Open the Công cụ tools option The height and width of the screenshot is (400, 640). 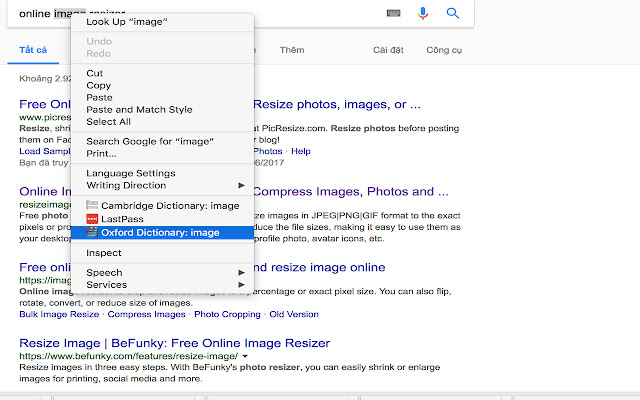(443, 49)
